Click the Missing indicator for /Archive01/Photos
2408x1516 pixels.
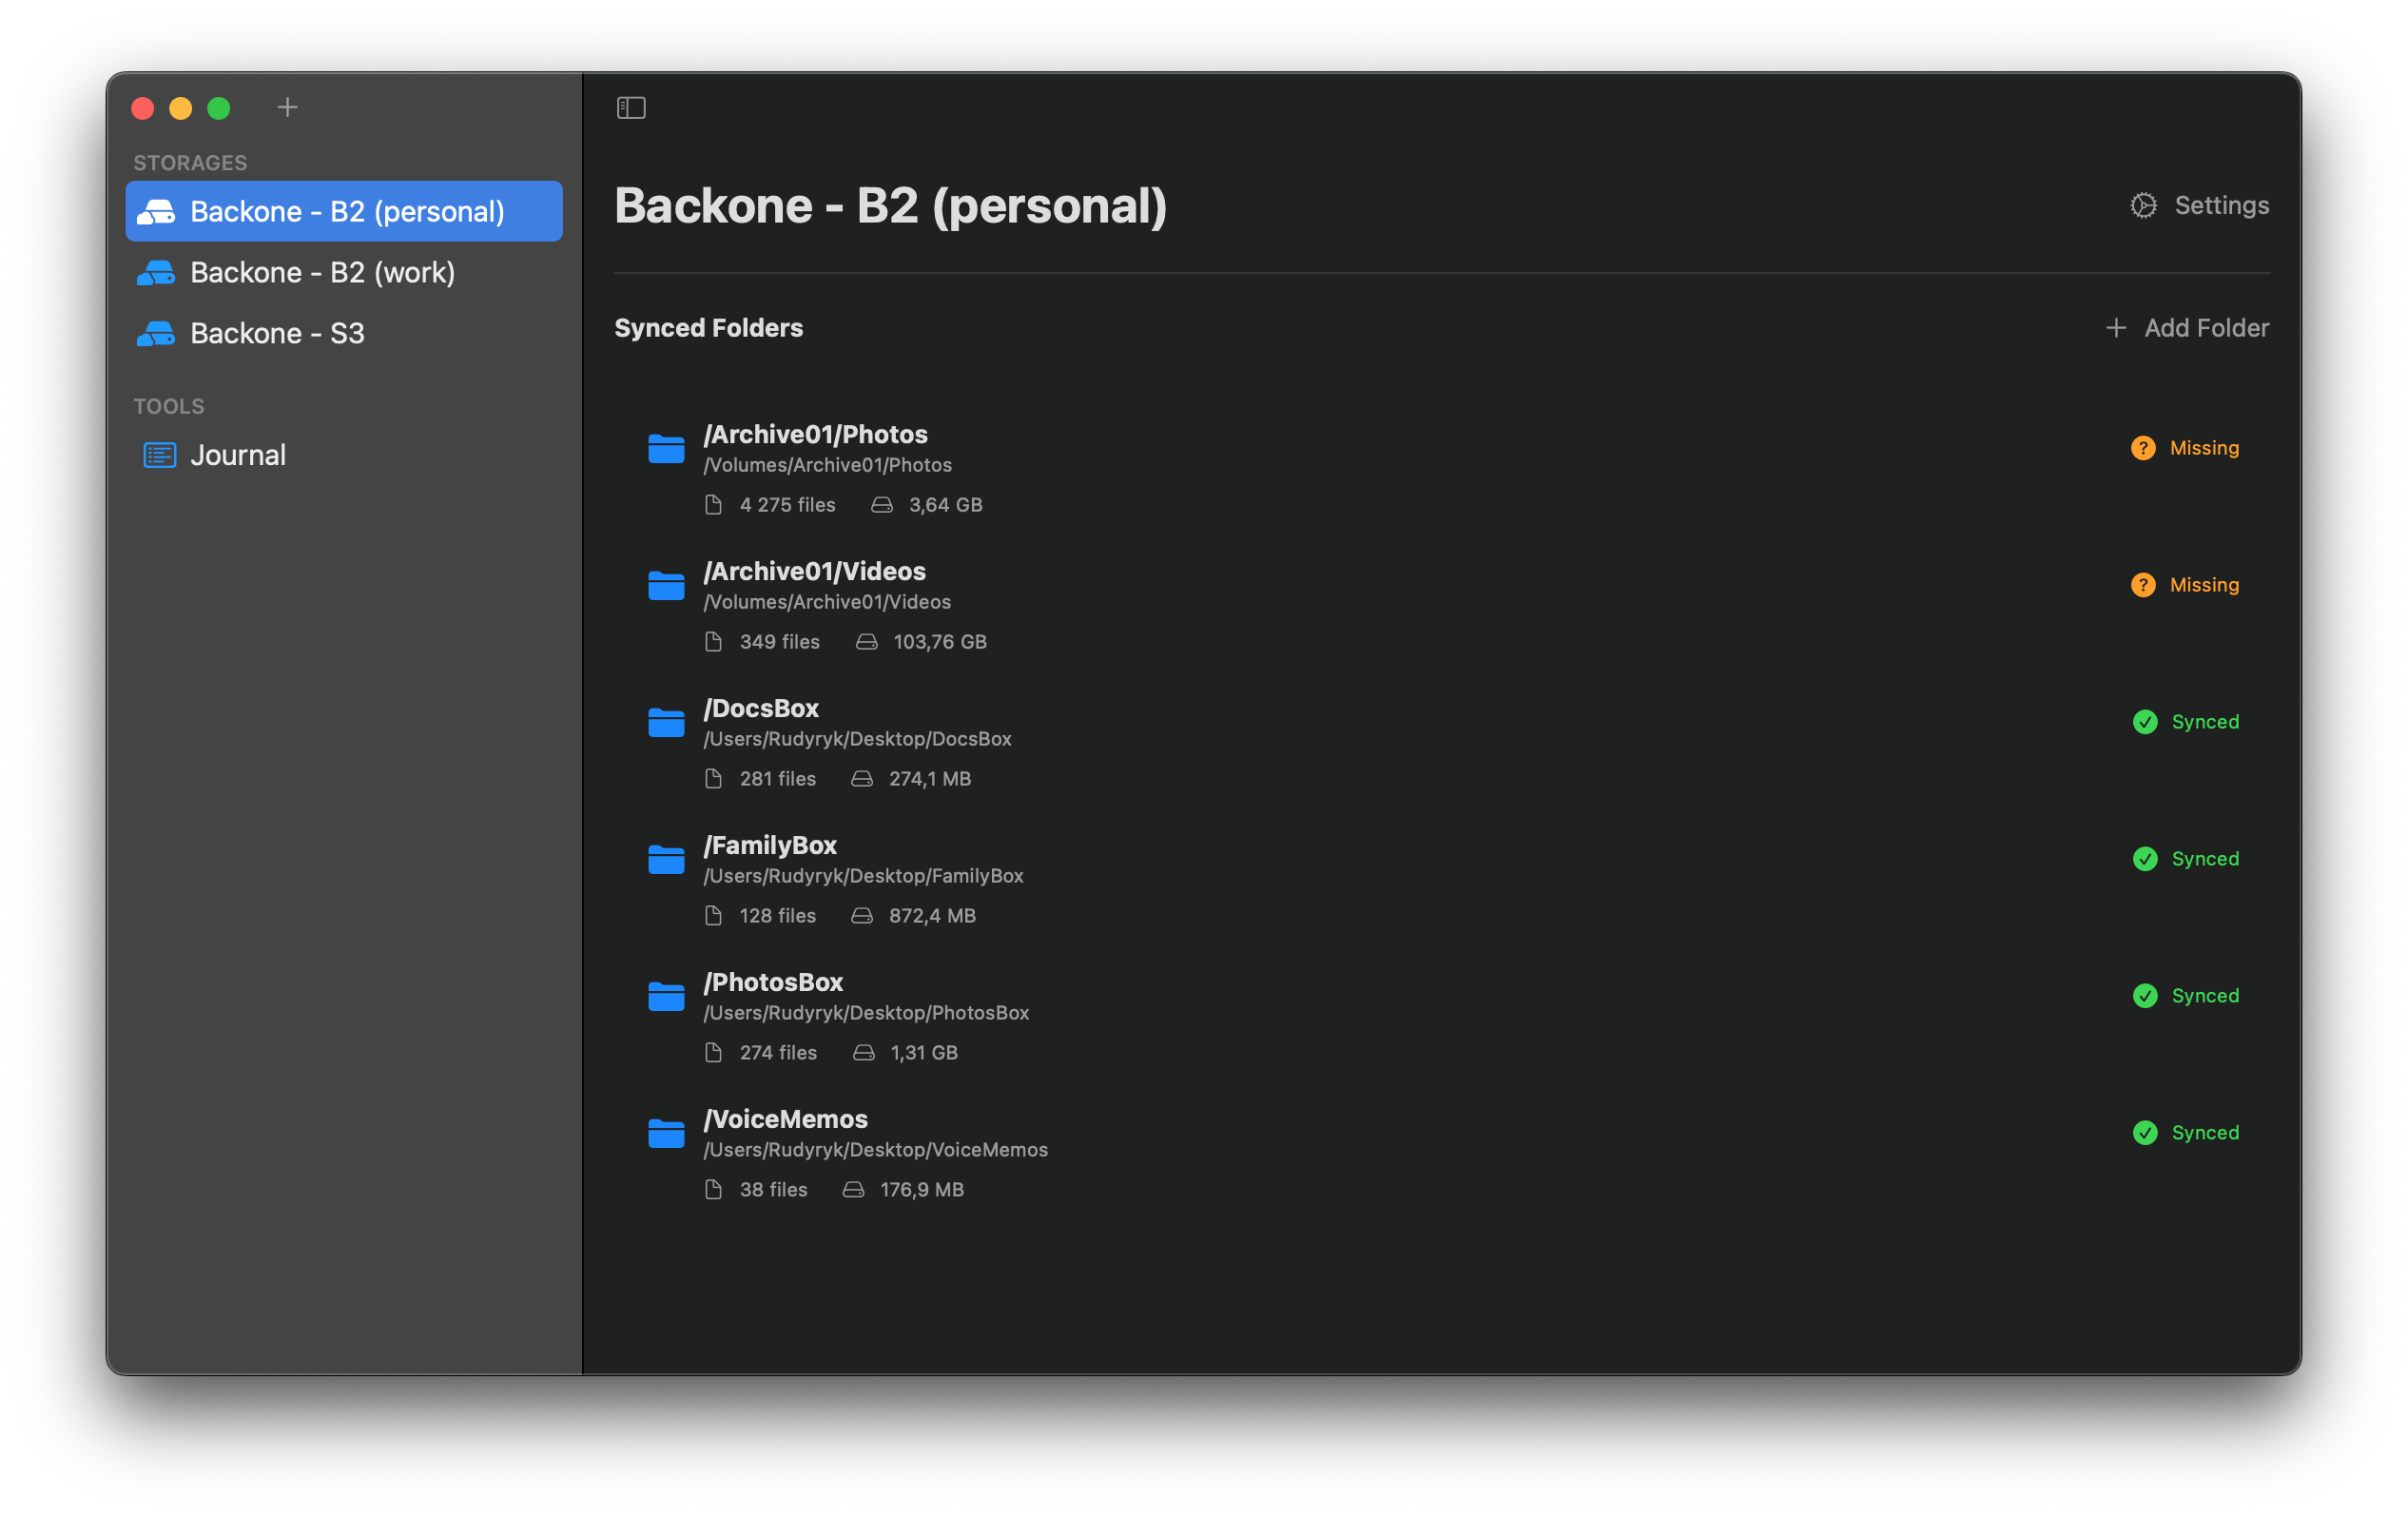point(2144,448)
